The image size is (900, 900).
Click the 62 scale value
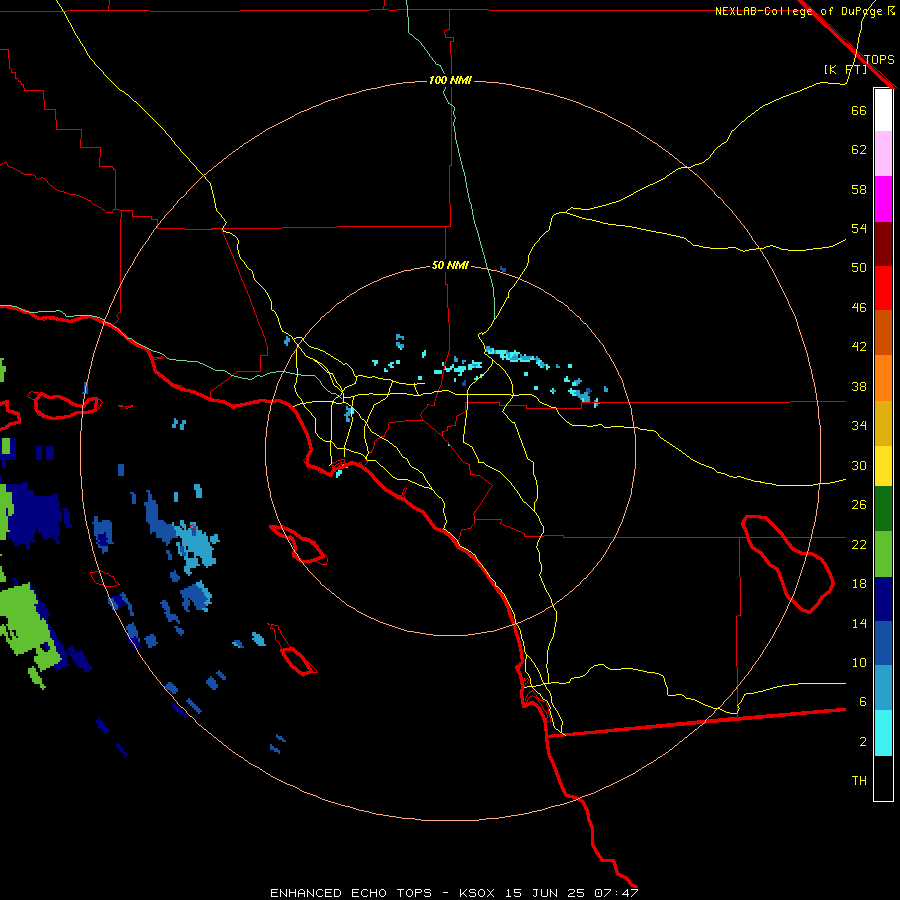pyautogui.click(x=859, y=150)
